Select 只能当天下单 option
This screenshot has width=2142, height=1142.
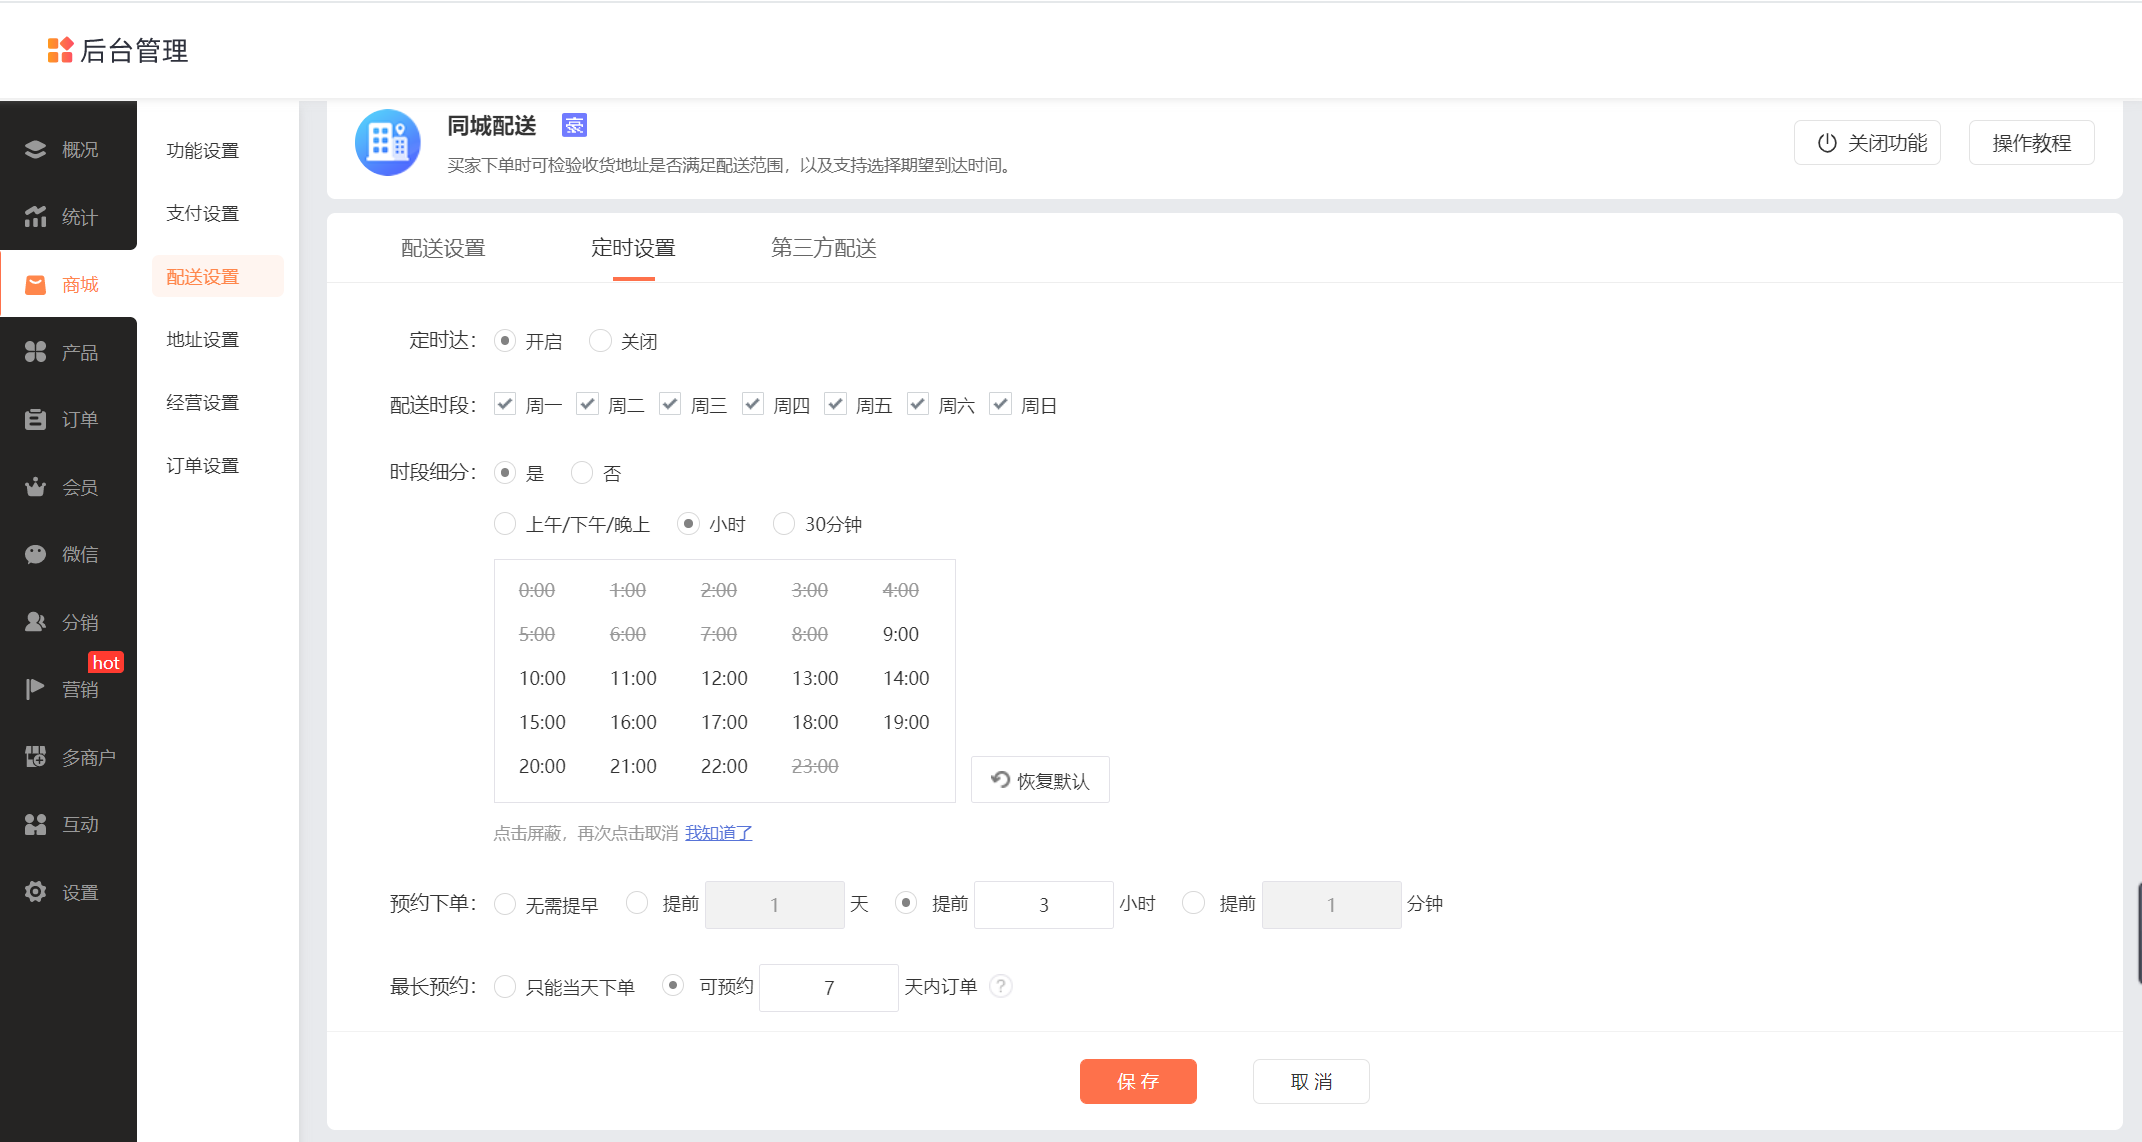coord(505,987)
